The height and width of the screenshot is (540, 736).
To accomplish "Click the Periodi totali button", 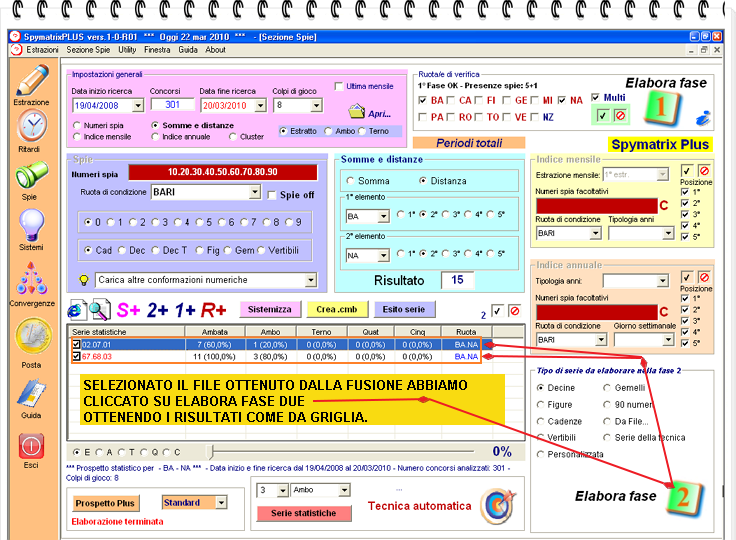I will 469,143.
